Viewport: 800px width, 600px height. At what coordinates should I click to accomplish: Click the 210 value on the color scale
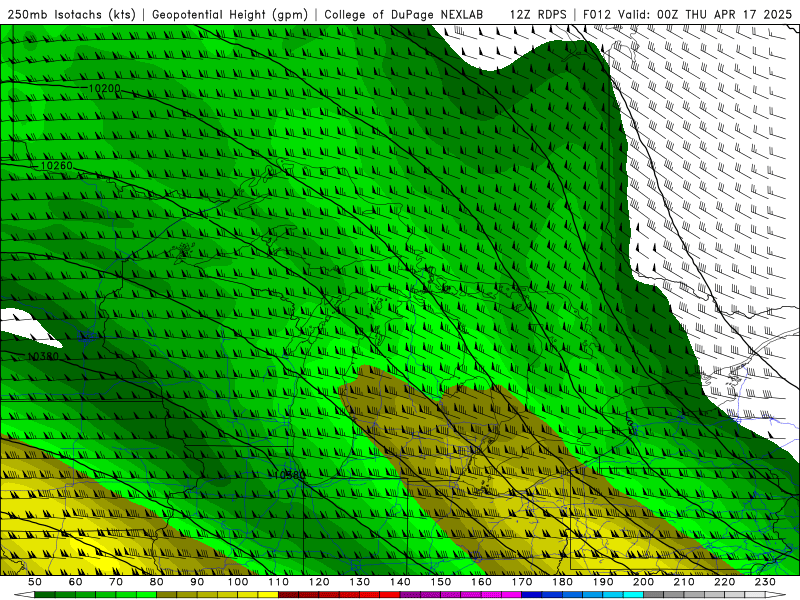tap(684, 582)
